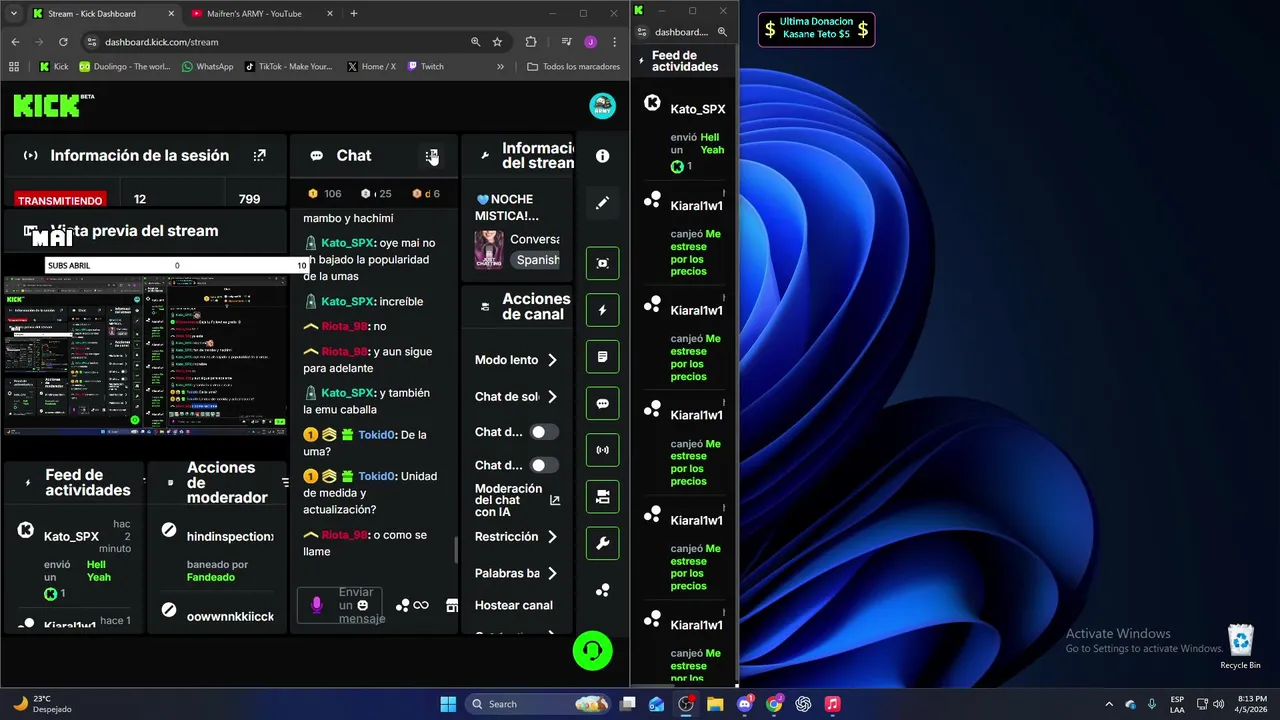Click the chat bubble icon in sidebar

tap(602, 404)
